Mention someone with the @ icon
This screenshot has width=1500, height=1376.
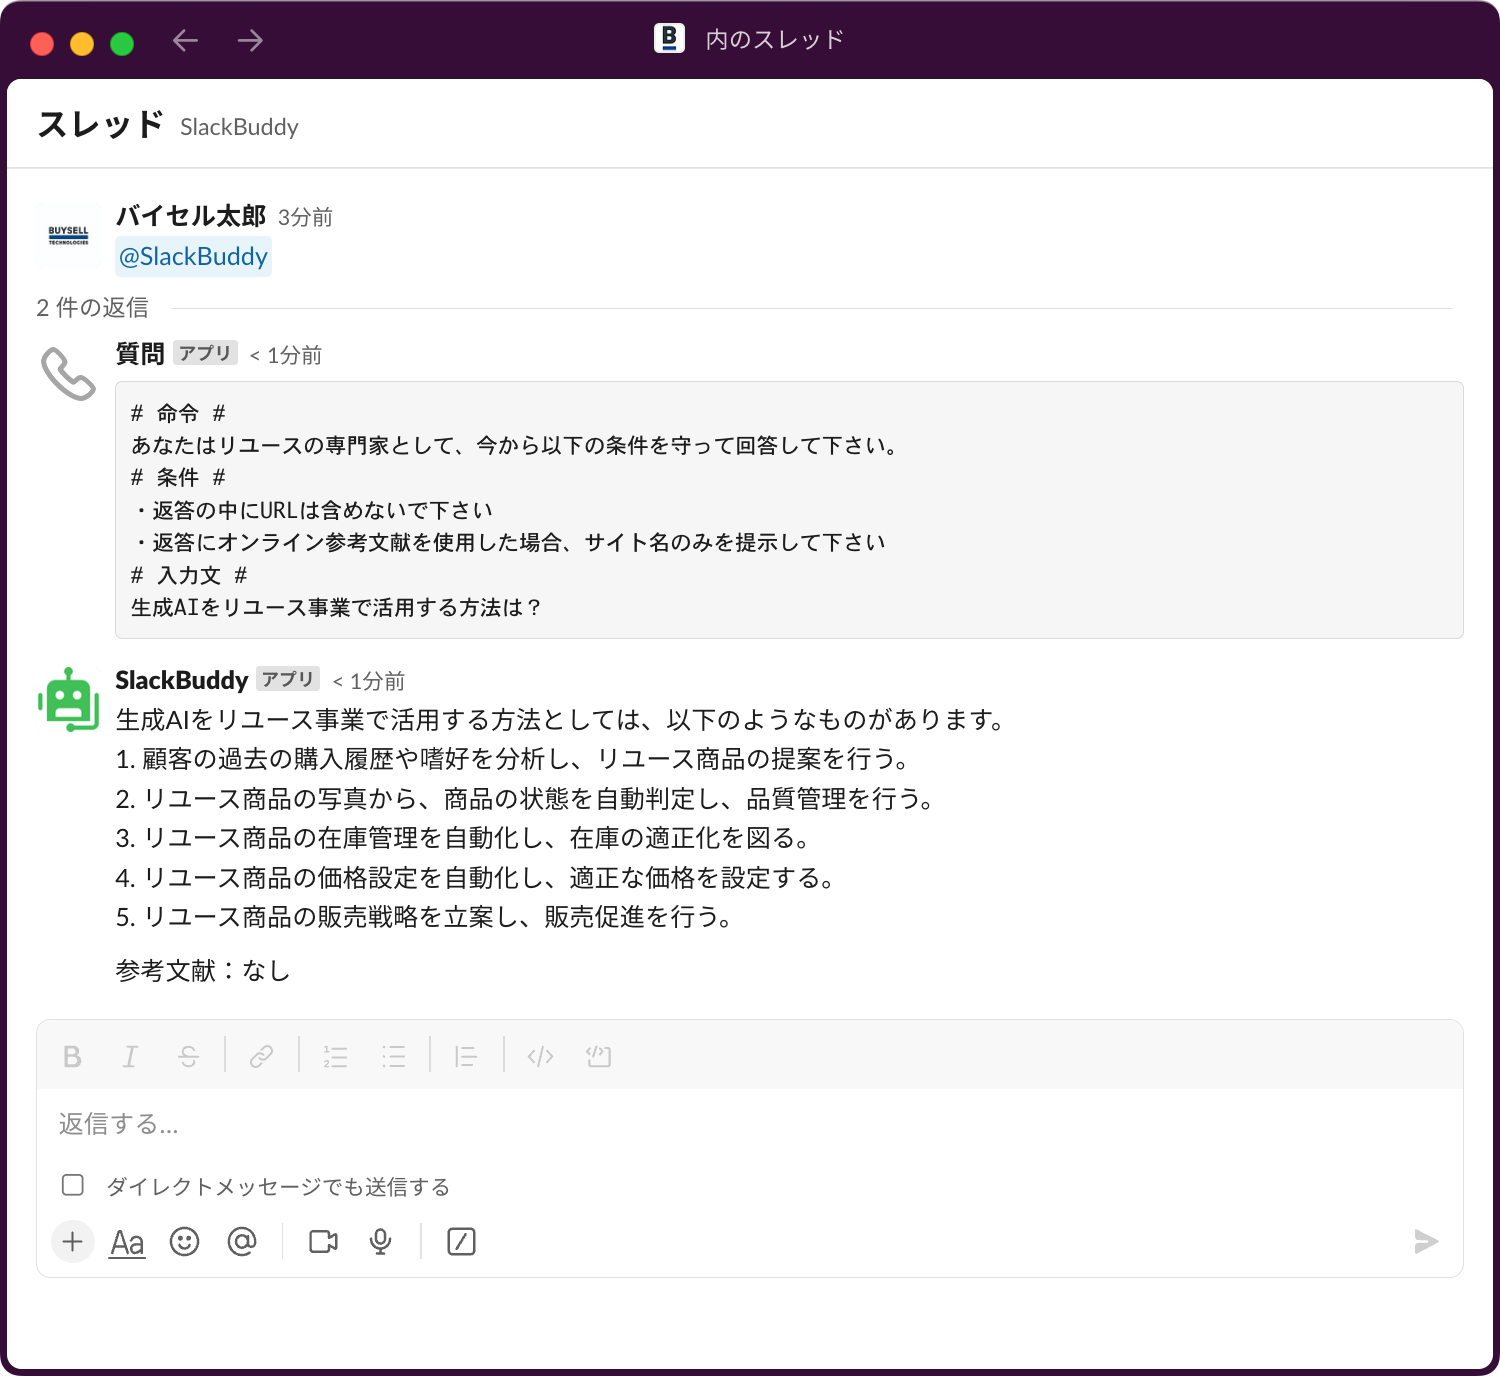coord(242,1242)
